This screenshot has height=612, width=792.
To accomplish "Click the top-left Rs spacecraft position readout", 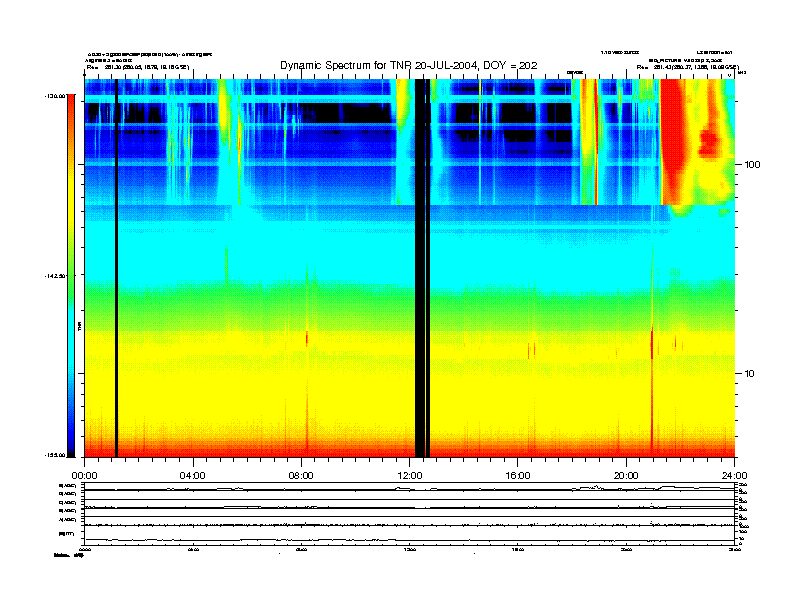I will click(x=138, y=67).
